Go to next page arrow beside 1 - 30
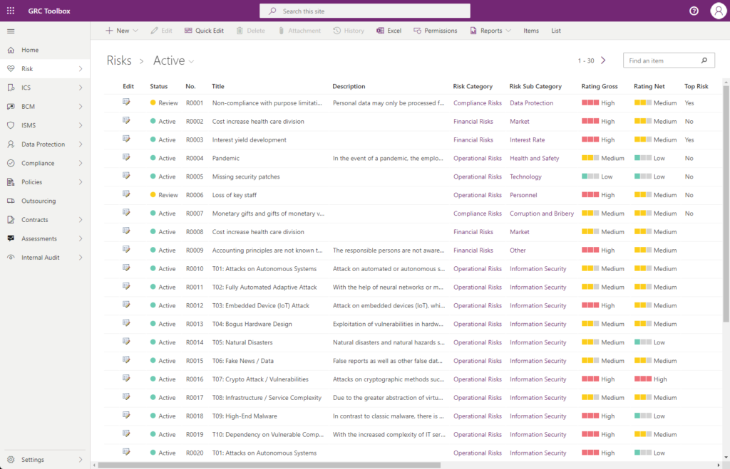This screenshot has width=730, height=469. click(603, 61)
